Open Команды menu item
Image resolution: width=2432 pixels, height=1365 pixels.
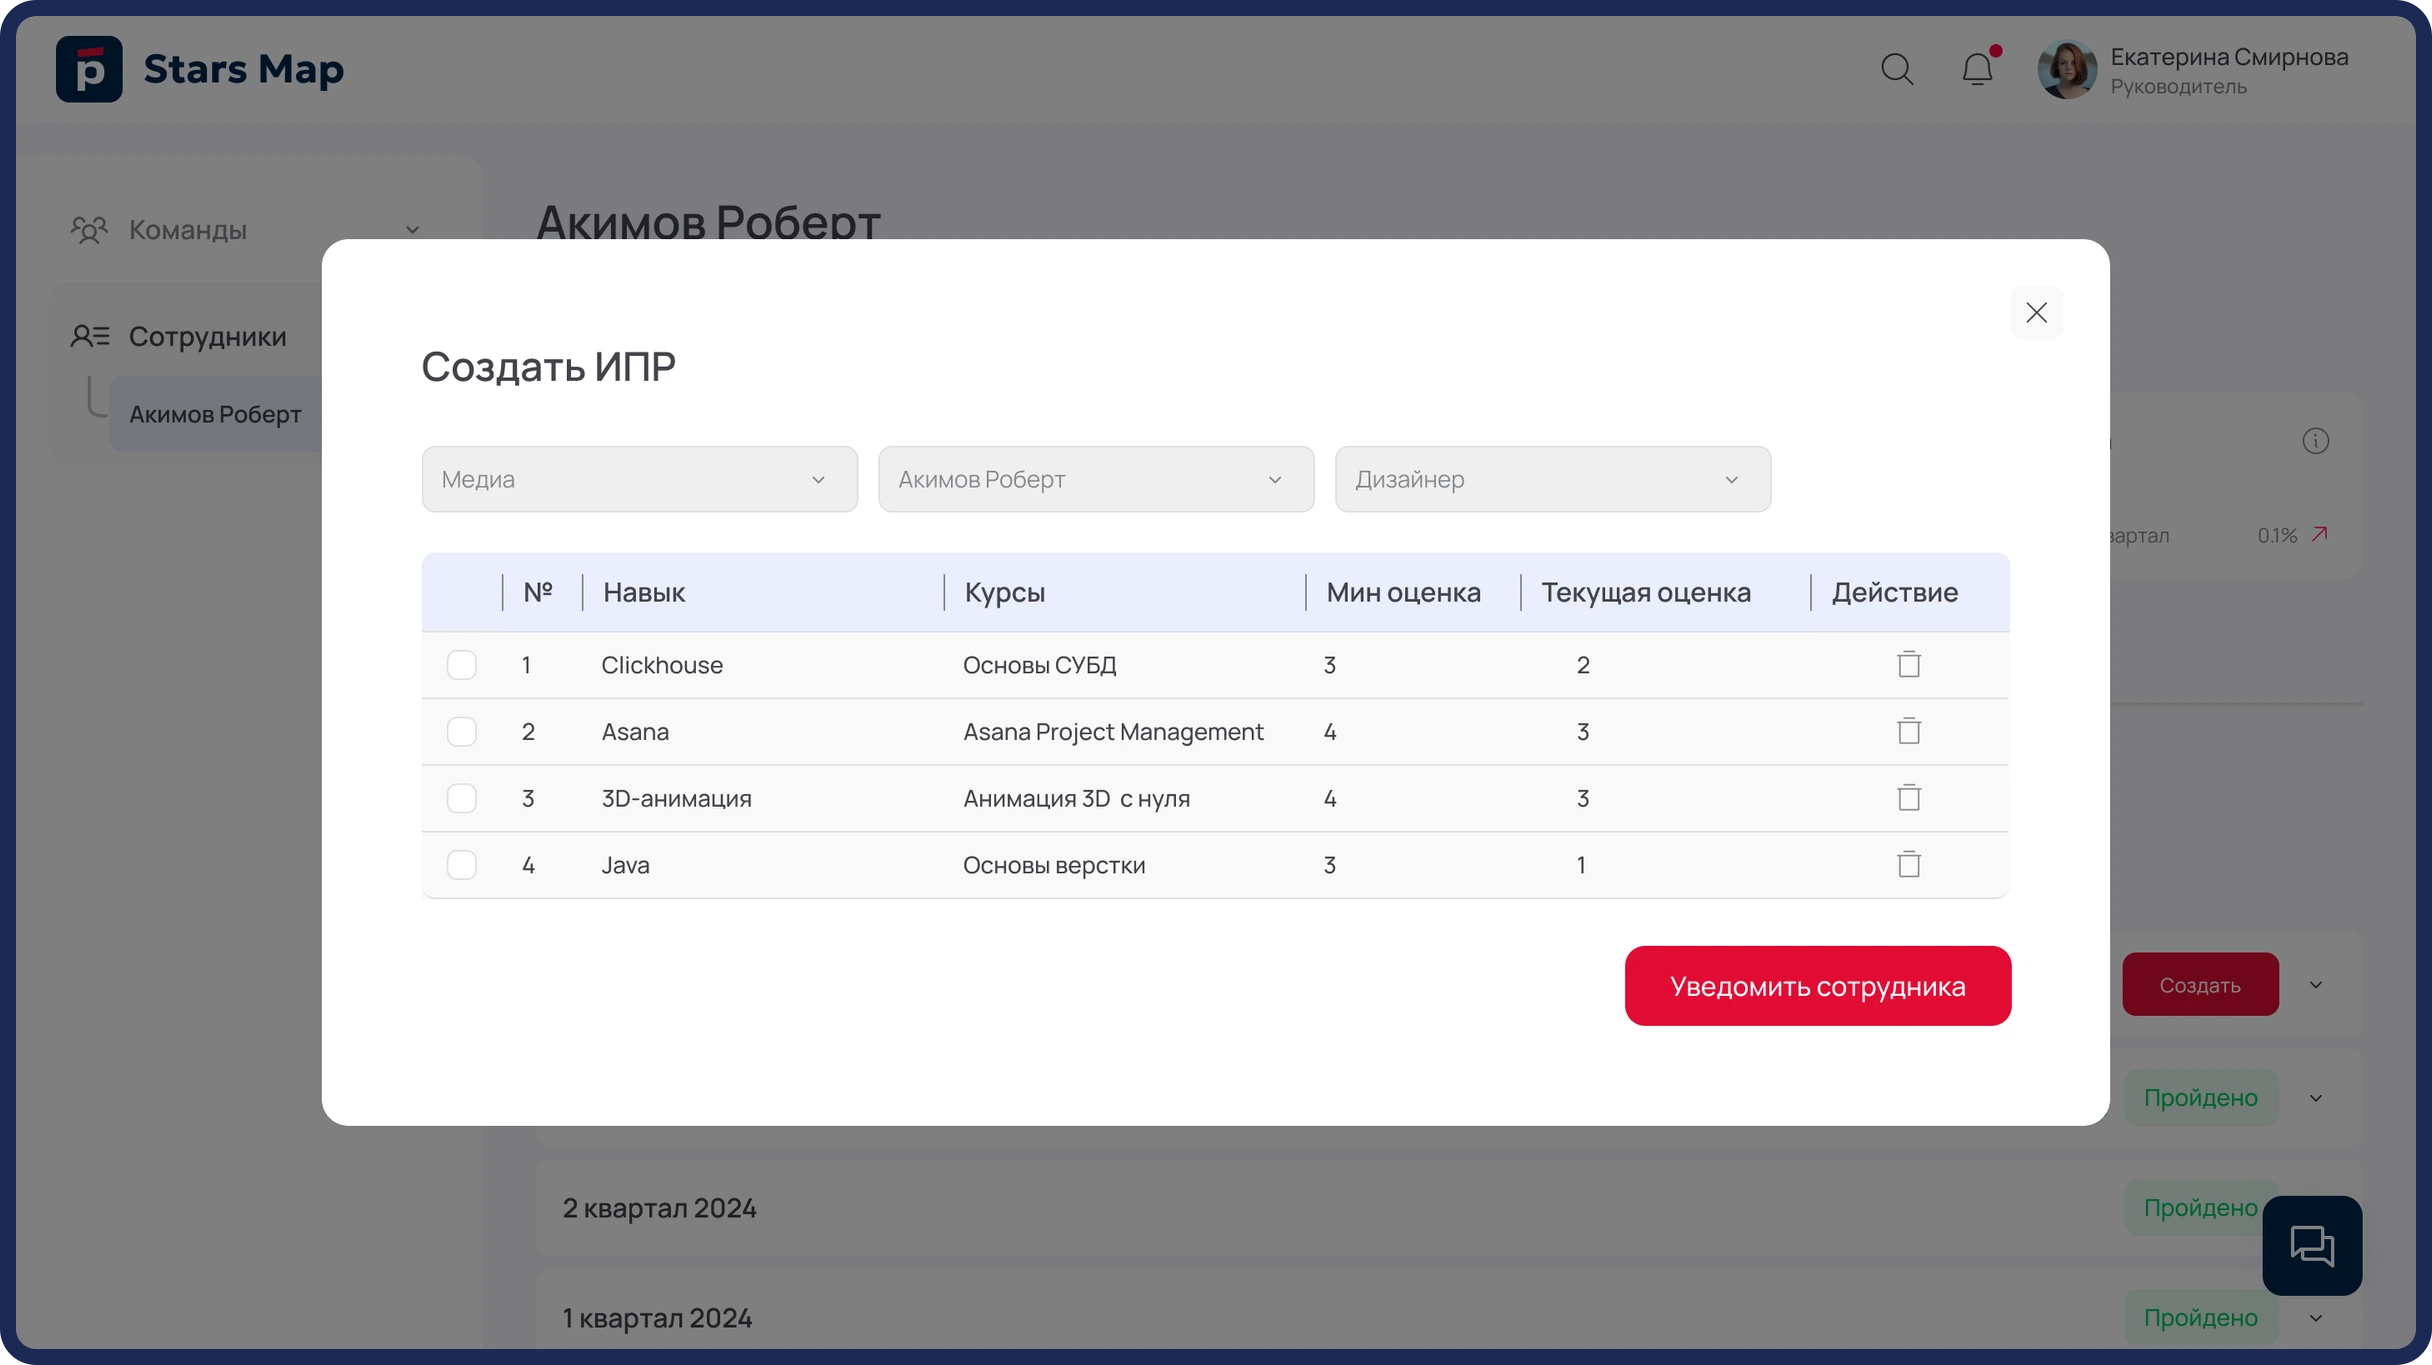coord(187,230)
